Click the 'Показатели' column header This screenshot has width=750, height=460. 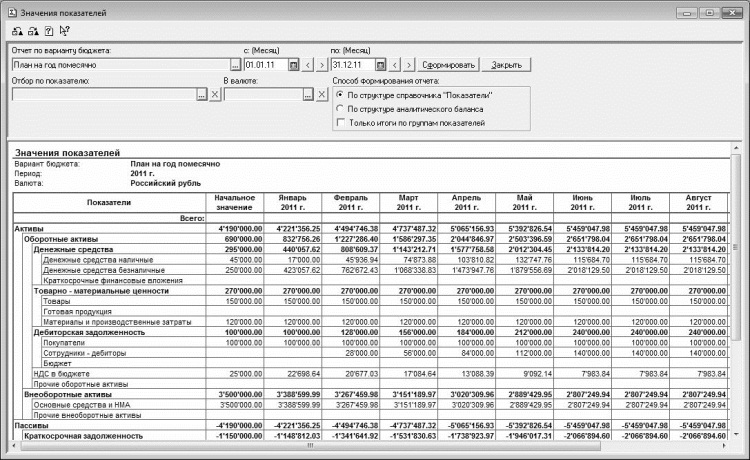click(x=109, y=203)
